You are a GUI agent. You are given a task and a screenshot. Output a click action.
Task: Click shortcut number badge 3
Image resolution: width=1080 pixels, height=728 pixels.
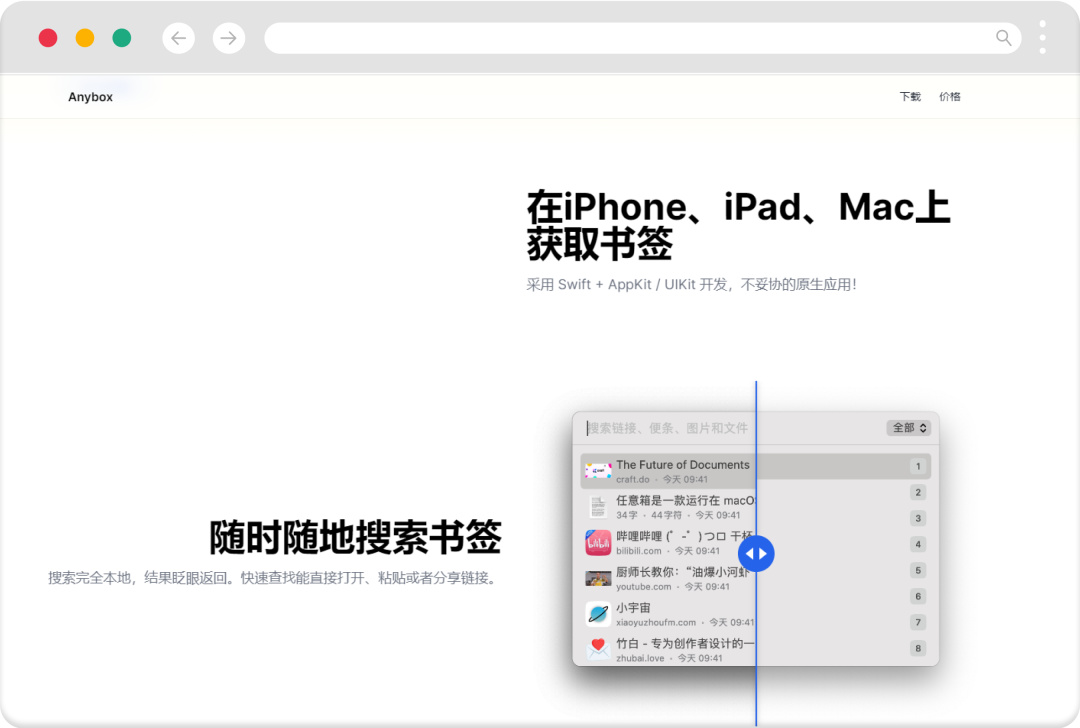click(917, 519)
